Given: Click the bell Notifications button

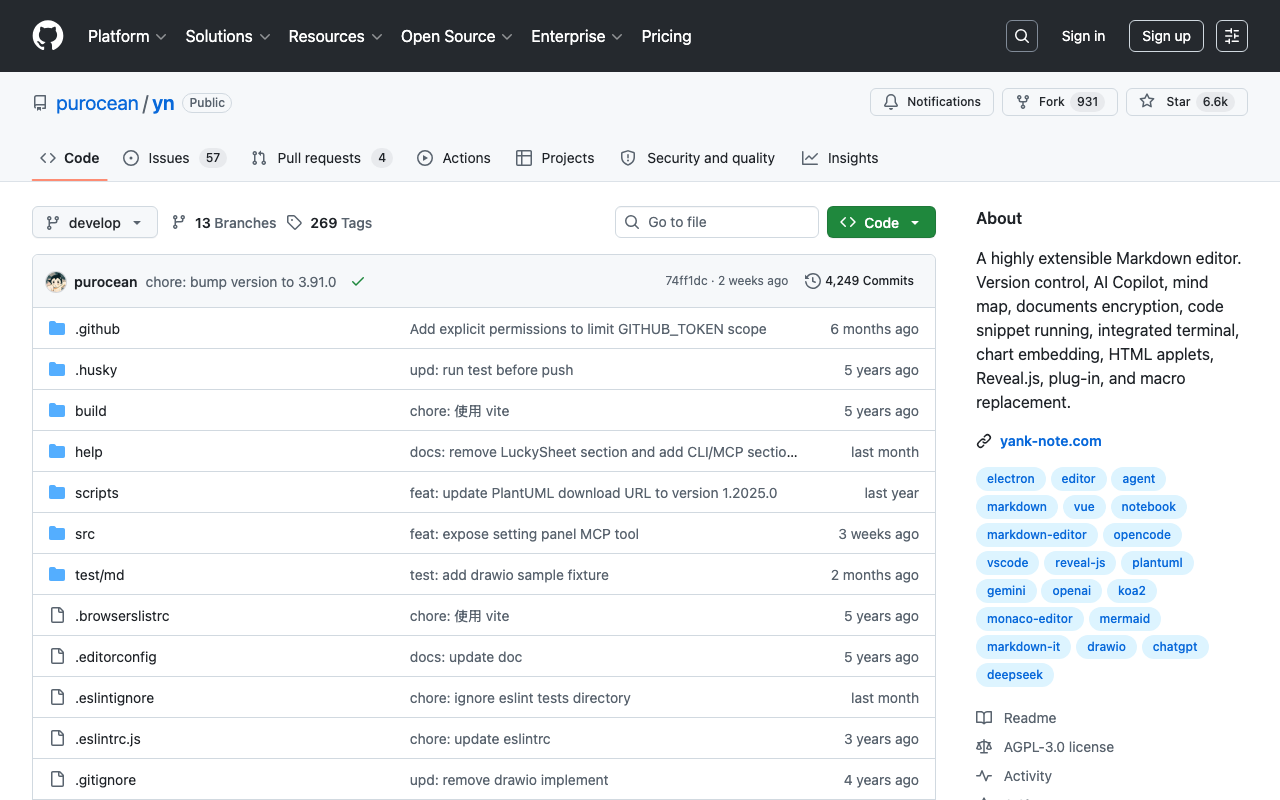Looking at the screenshot, I should click(932, 102).
